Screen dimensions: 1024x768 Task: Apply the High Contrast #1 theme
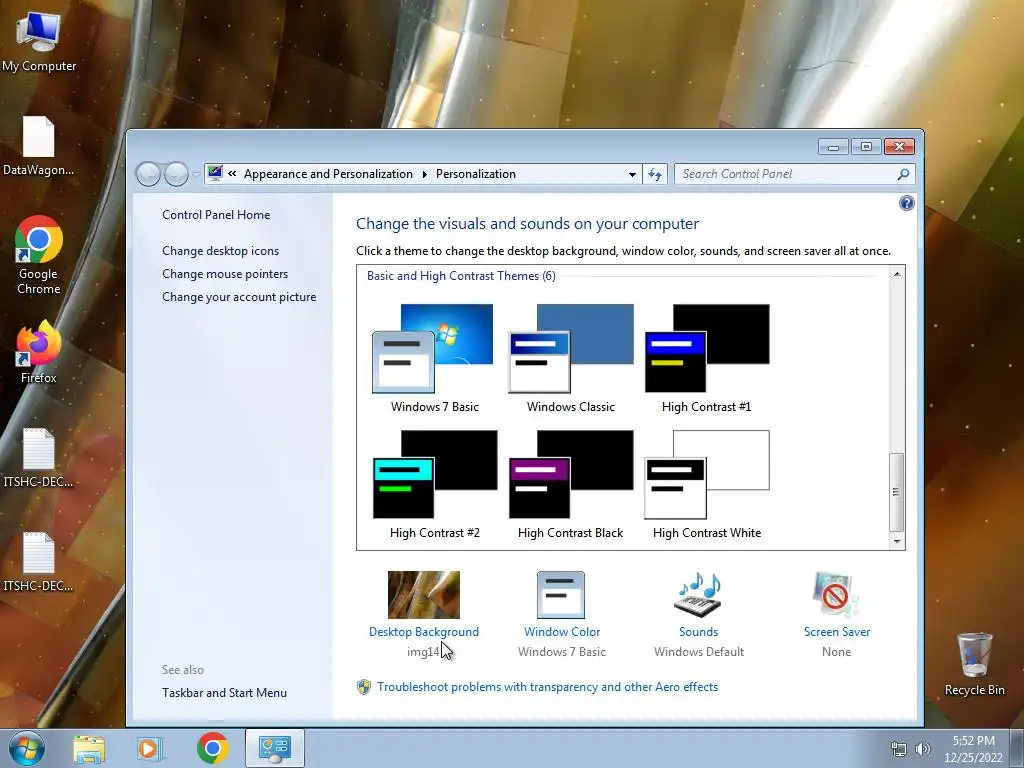[707, 358]
